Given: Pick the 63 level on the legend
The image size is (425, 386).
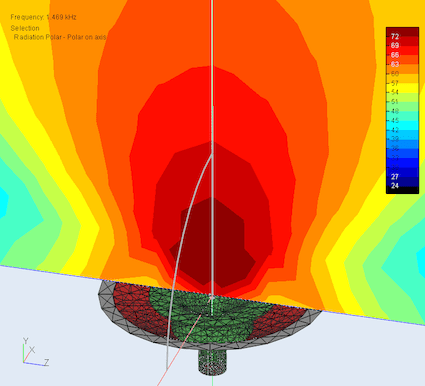Looking at the screenshot, I should tap(395, 64).
